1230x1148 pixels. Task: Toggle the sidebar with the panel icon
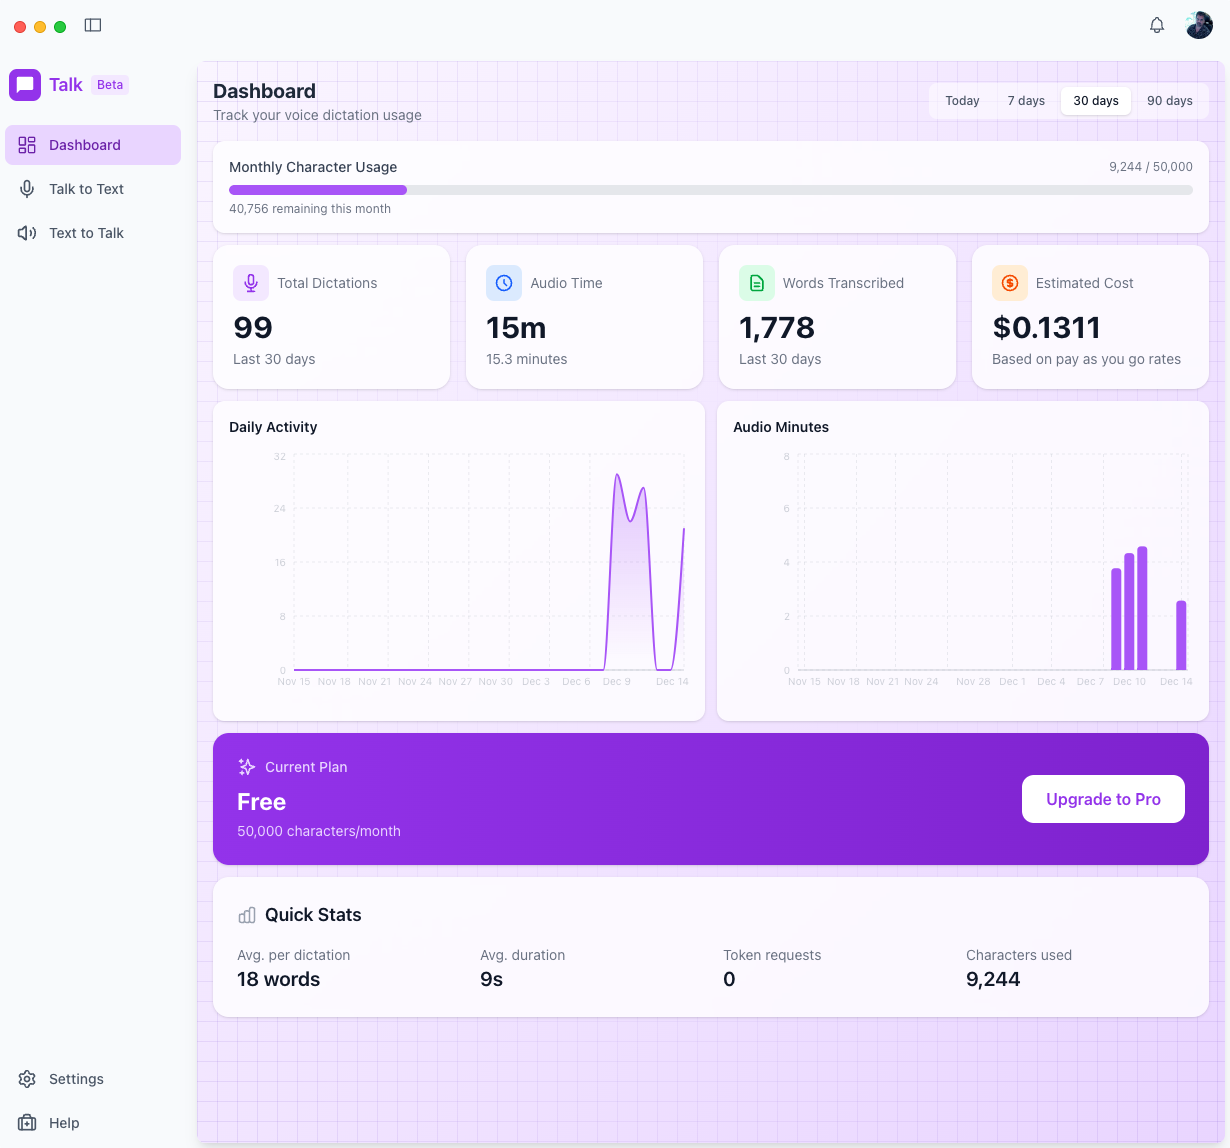point(93,25)
